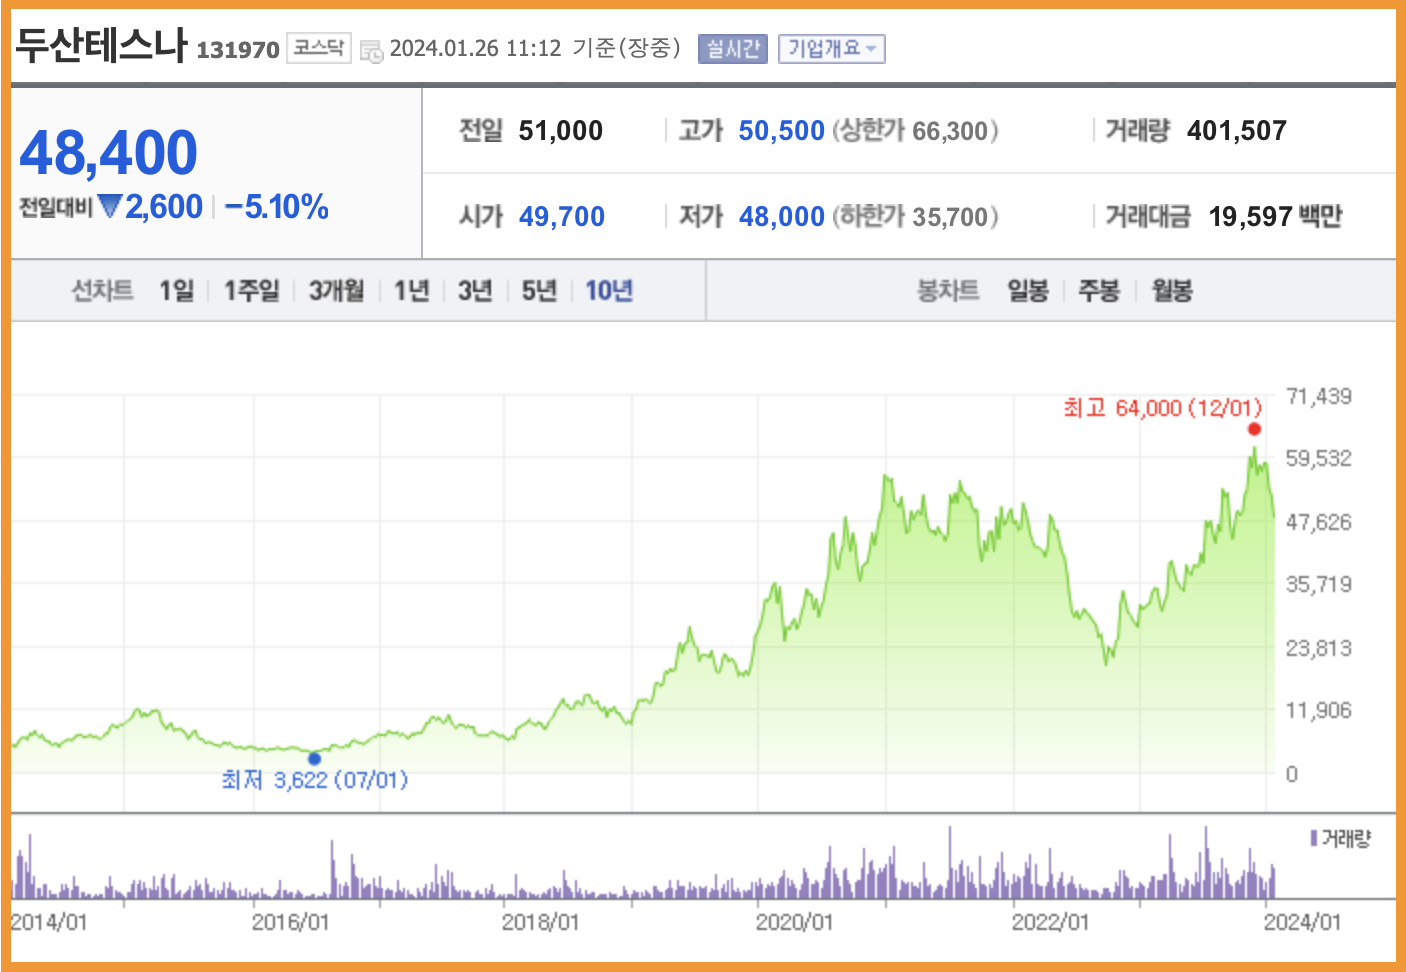Switch to 주봉 weekly candle chart
The width and height of the screenshot is (1406, 972).
point(1099,290)
